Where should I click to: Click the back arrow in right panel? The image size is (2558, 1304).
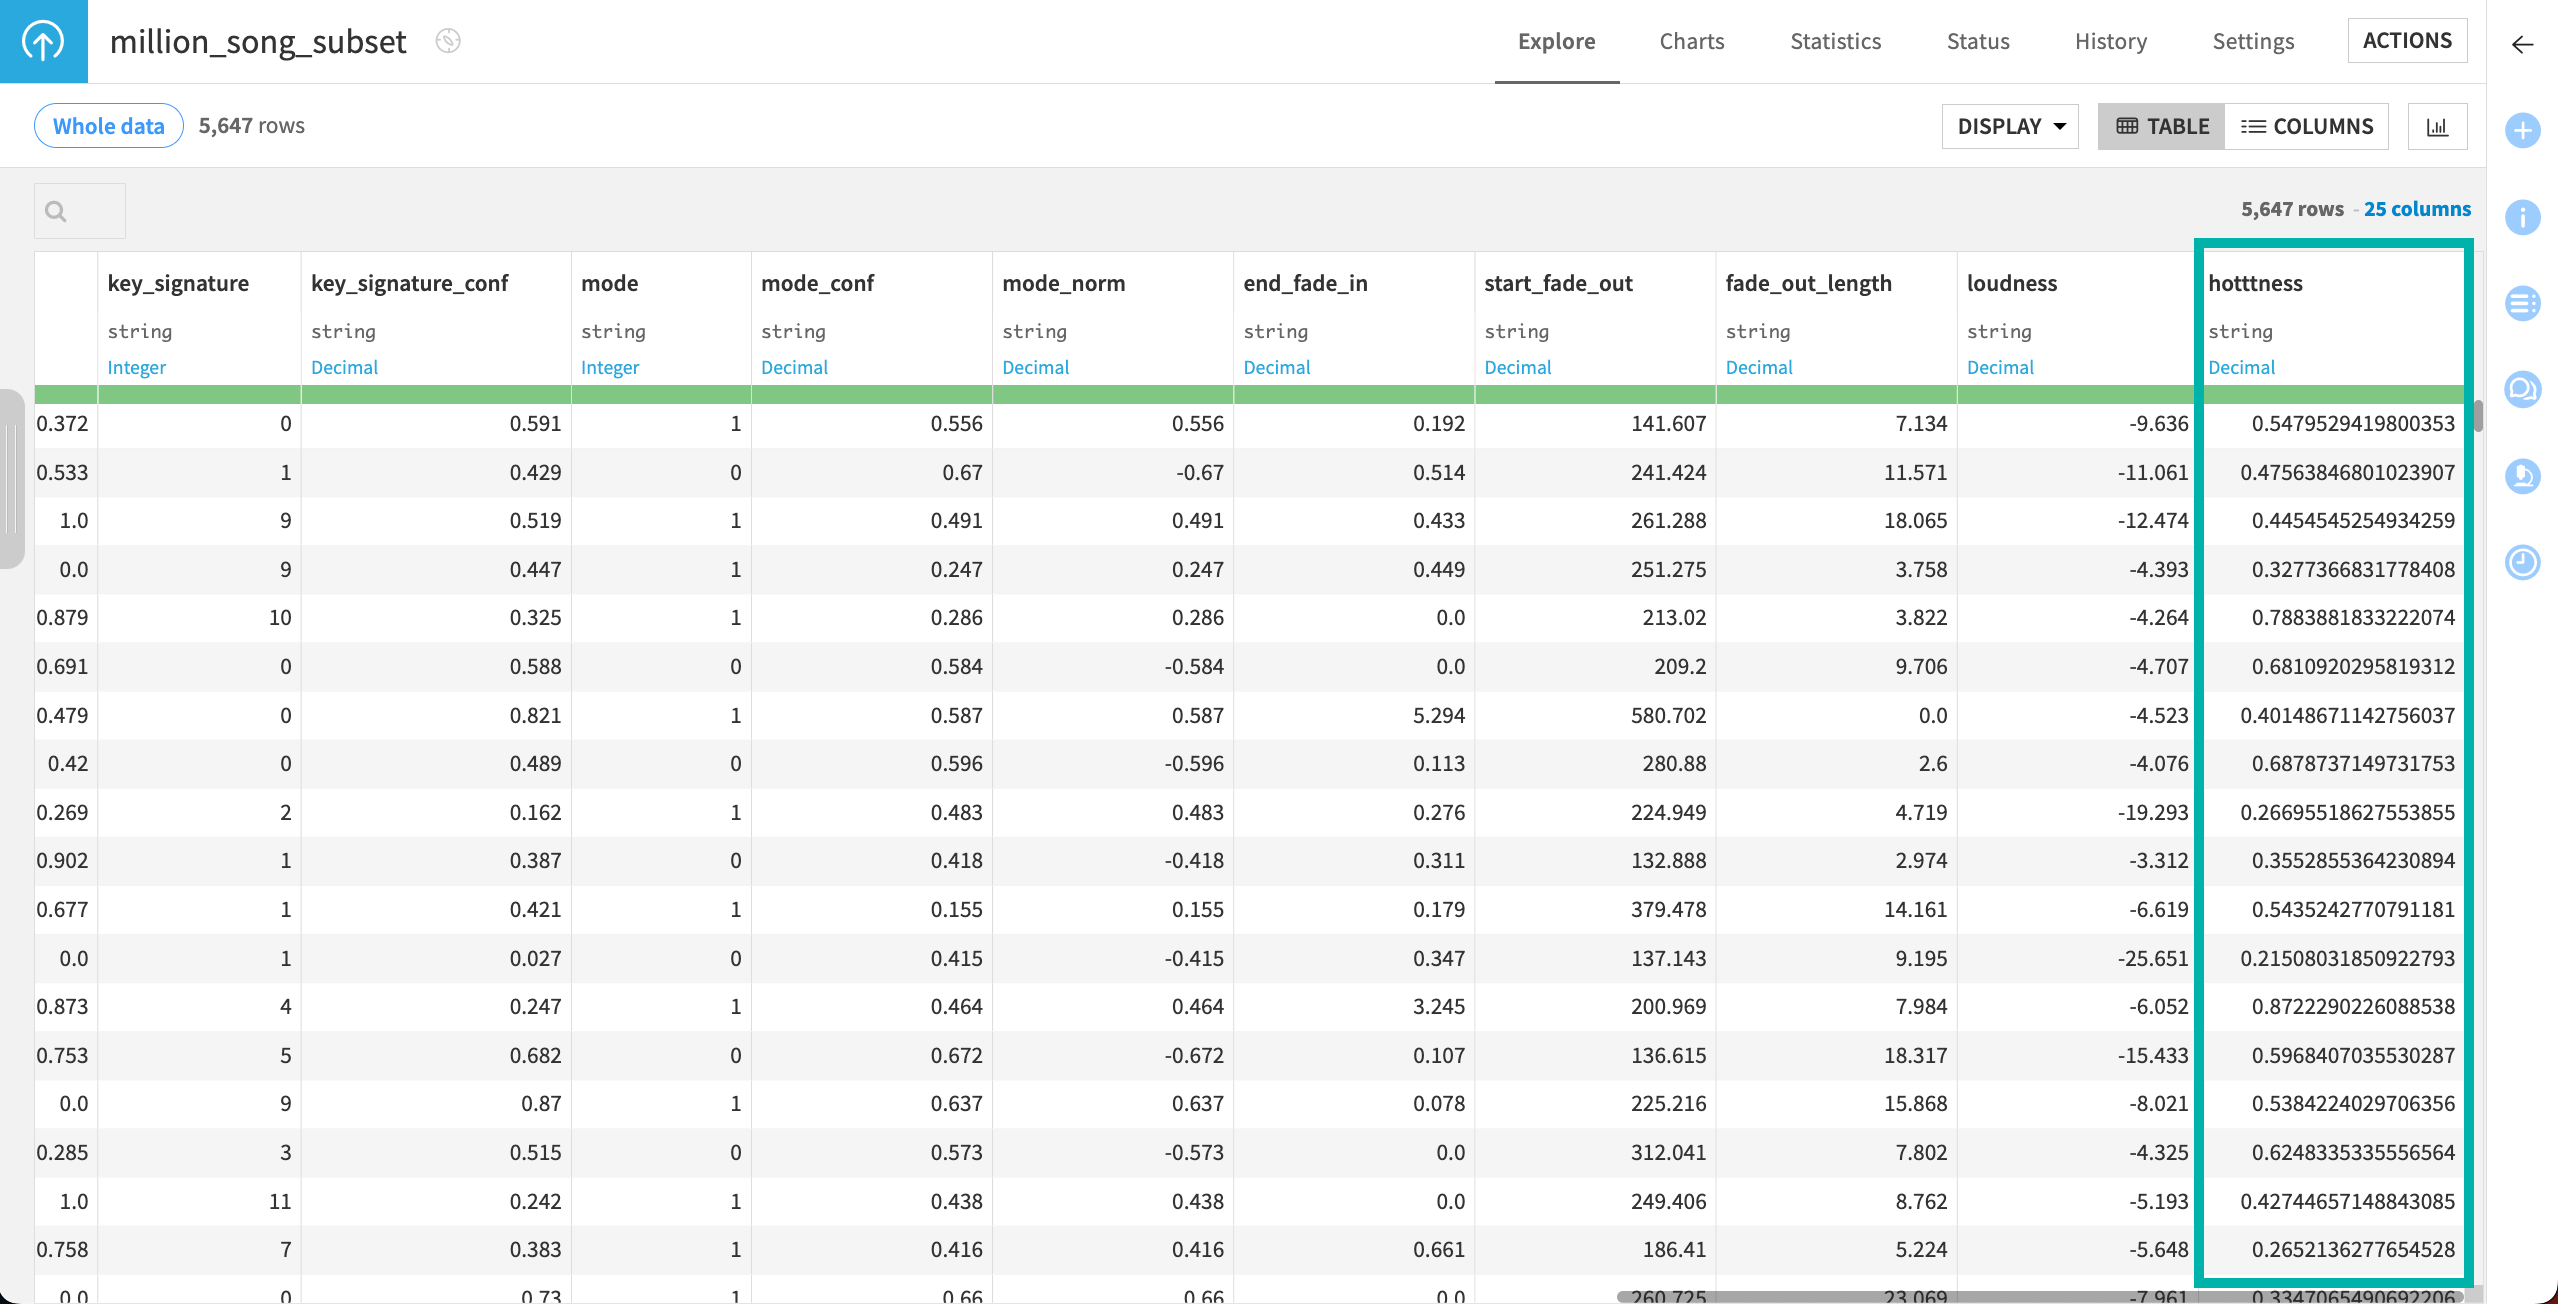pos(2522,45)
